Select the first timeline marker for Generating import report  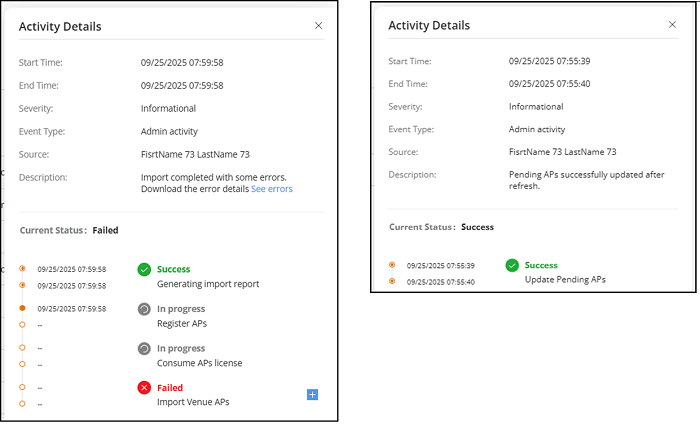click(22, 269)
